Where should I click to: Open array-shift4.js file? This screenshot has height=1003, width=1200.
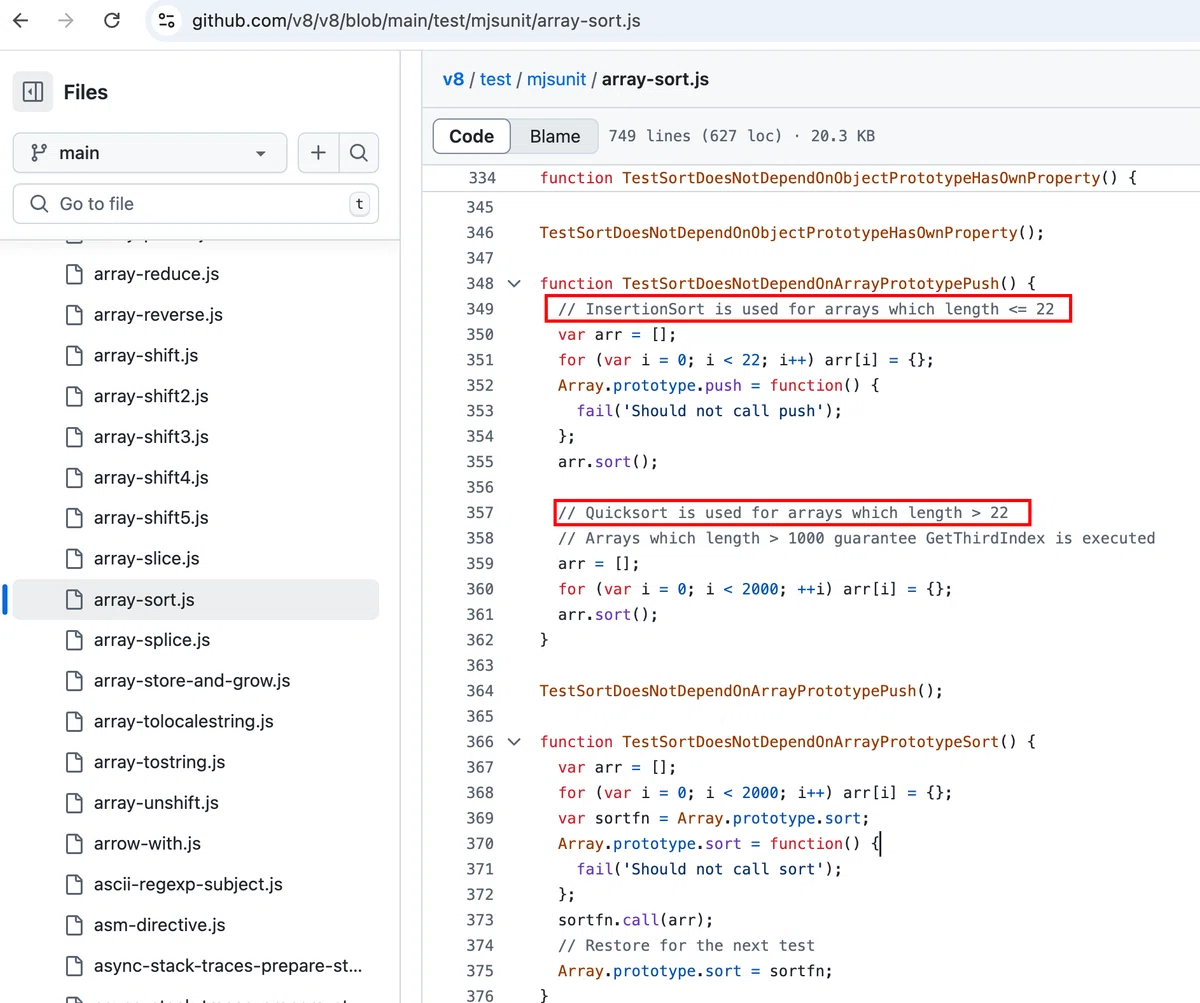[x=151, y=478]
